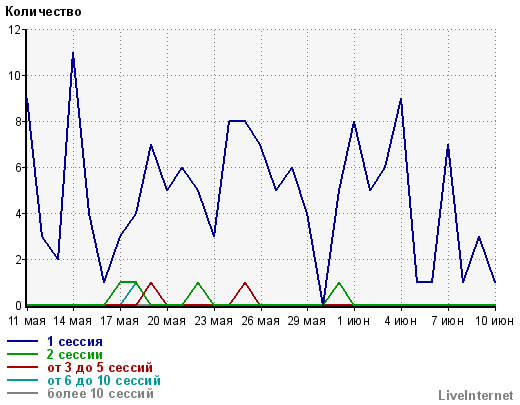Click the '12' value on the vertical axis

tap(14, 30)
